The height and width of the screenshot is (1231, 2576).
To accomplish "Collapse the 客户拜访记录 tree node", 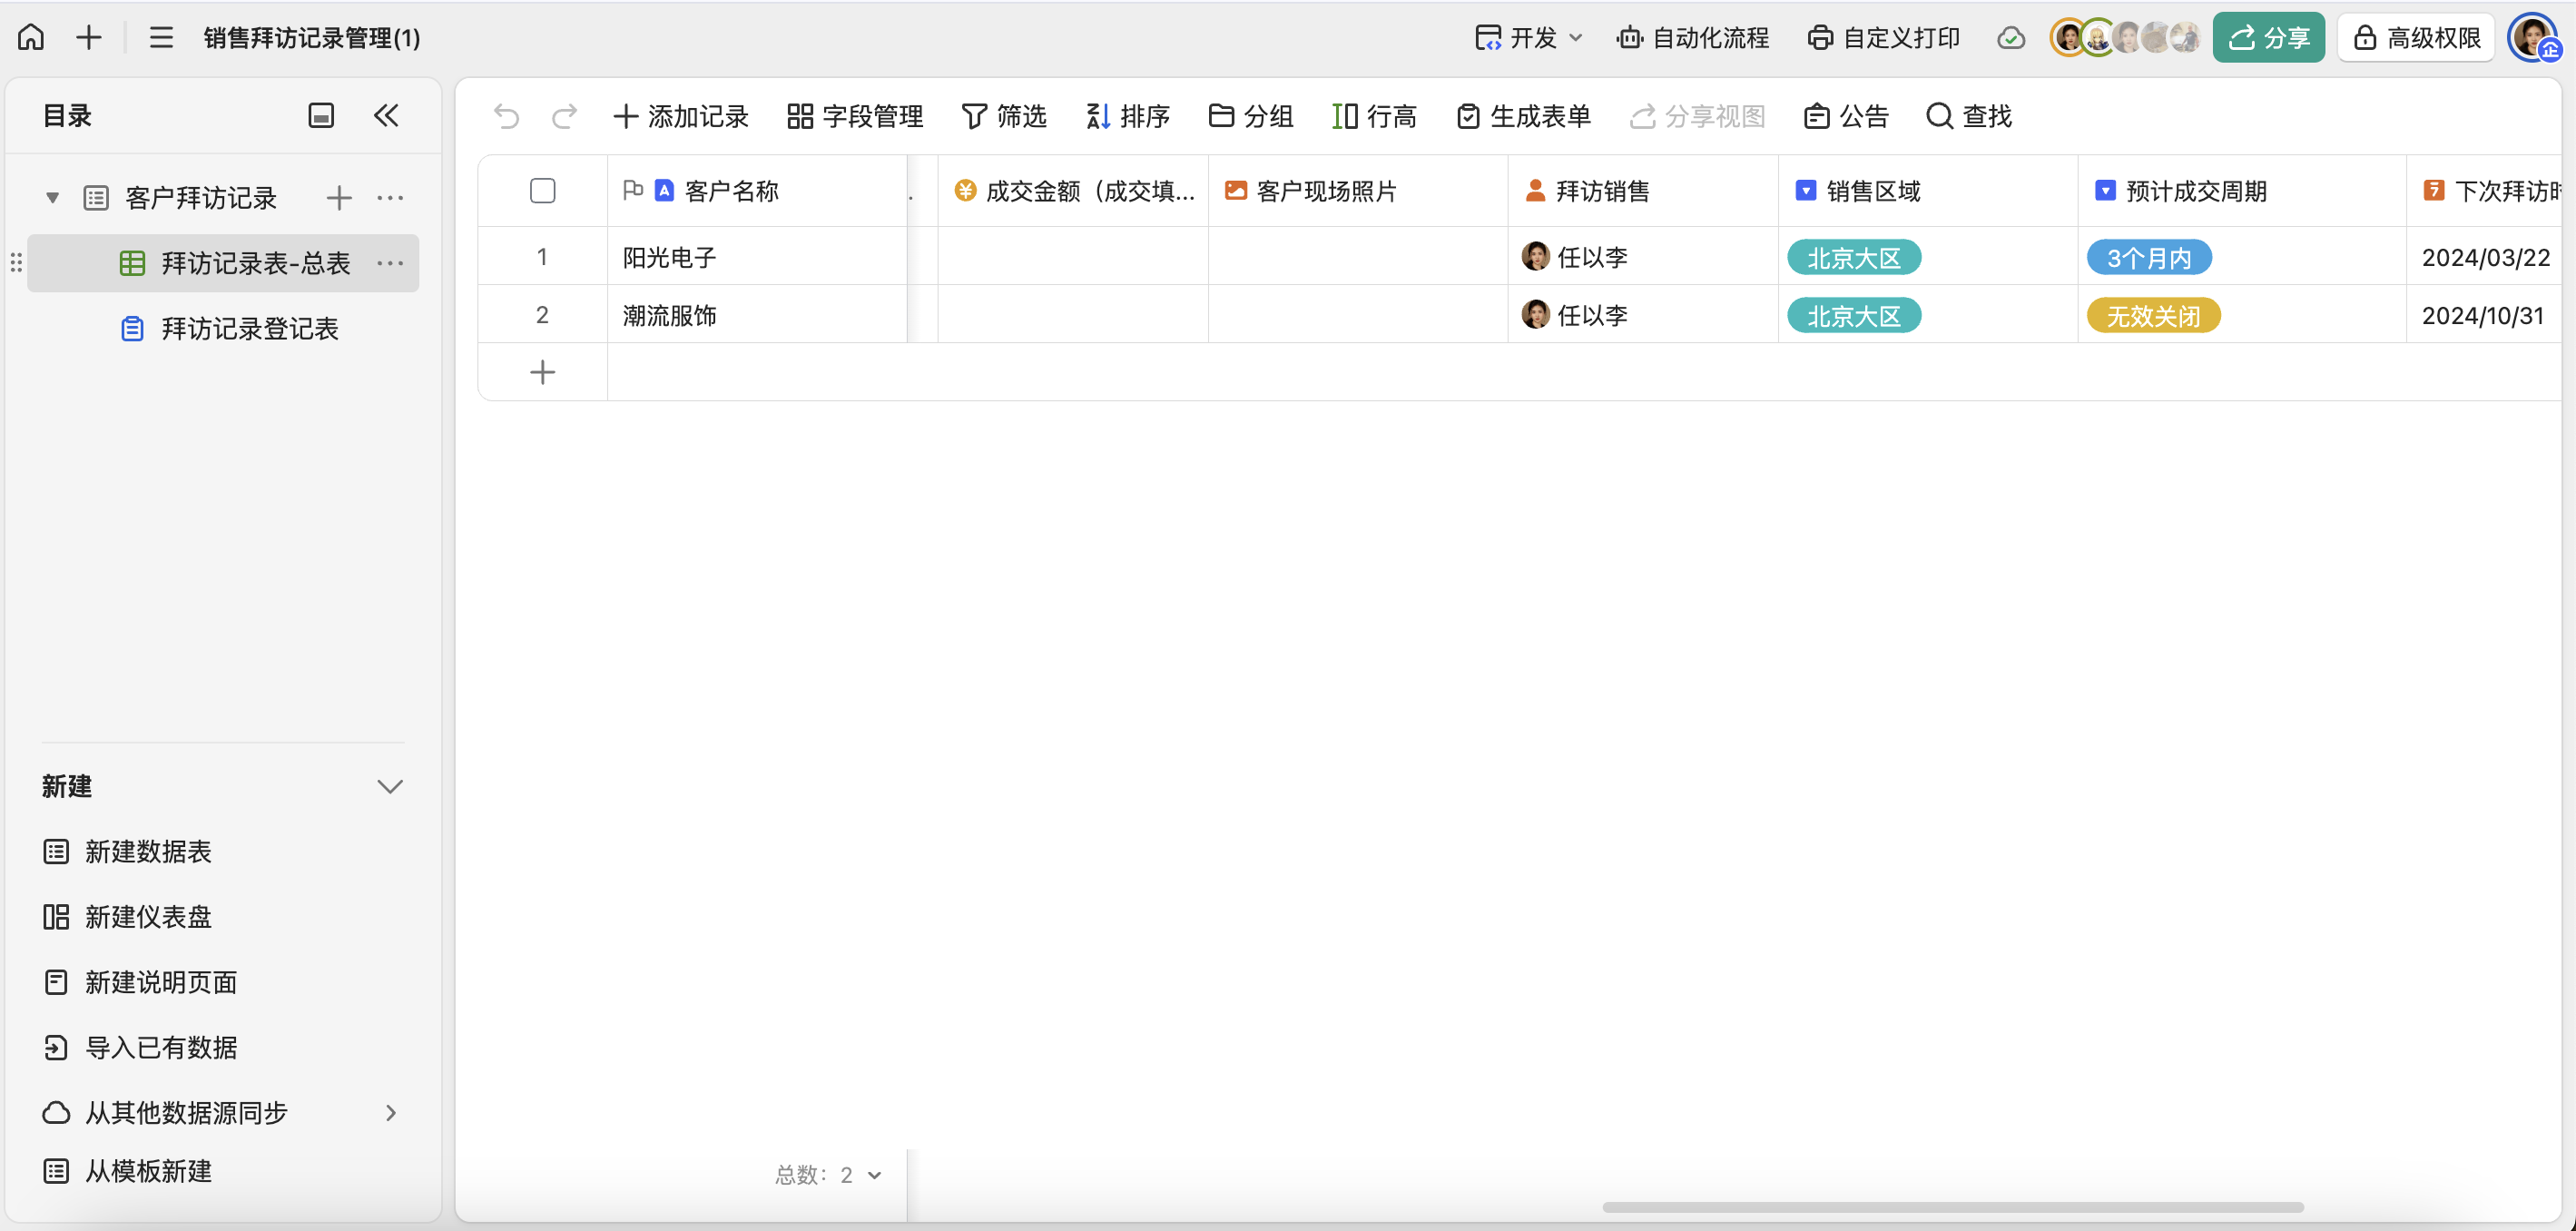I will pos(53,198).
